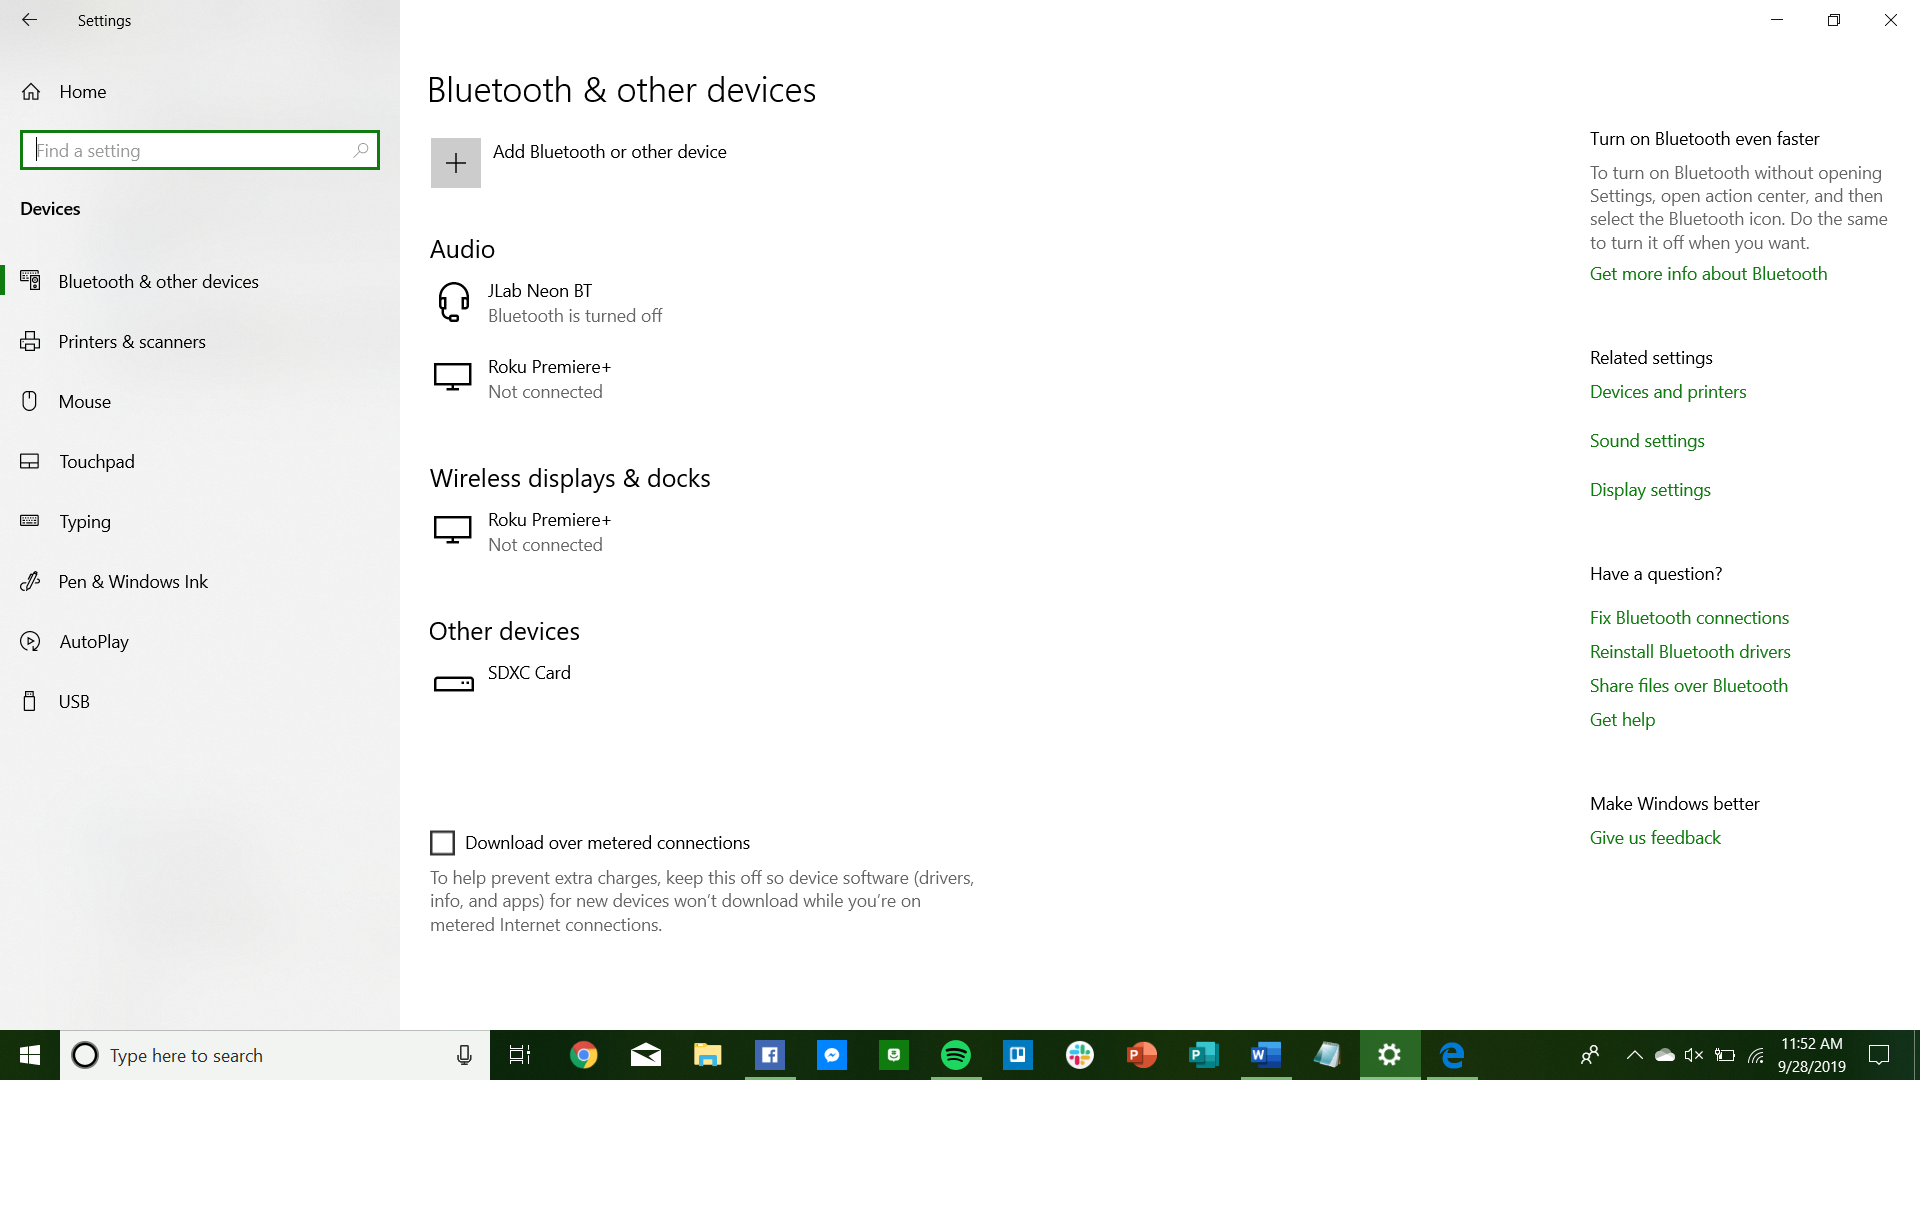Open File Explorer from the taskbar
1920x1228 pixels.
point(708,1055)
